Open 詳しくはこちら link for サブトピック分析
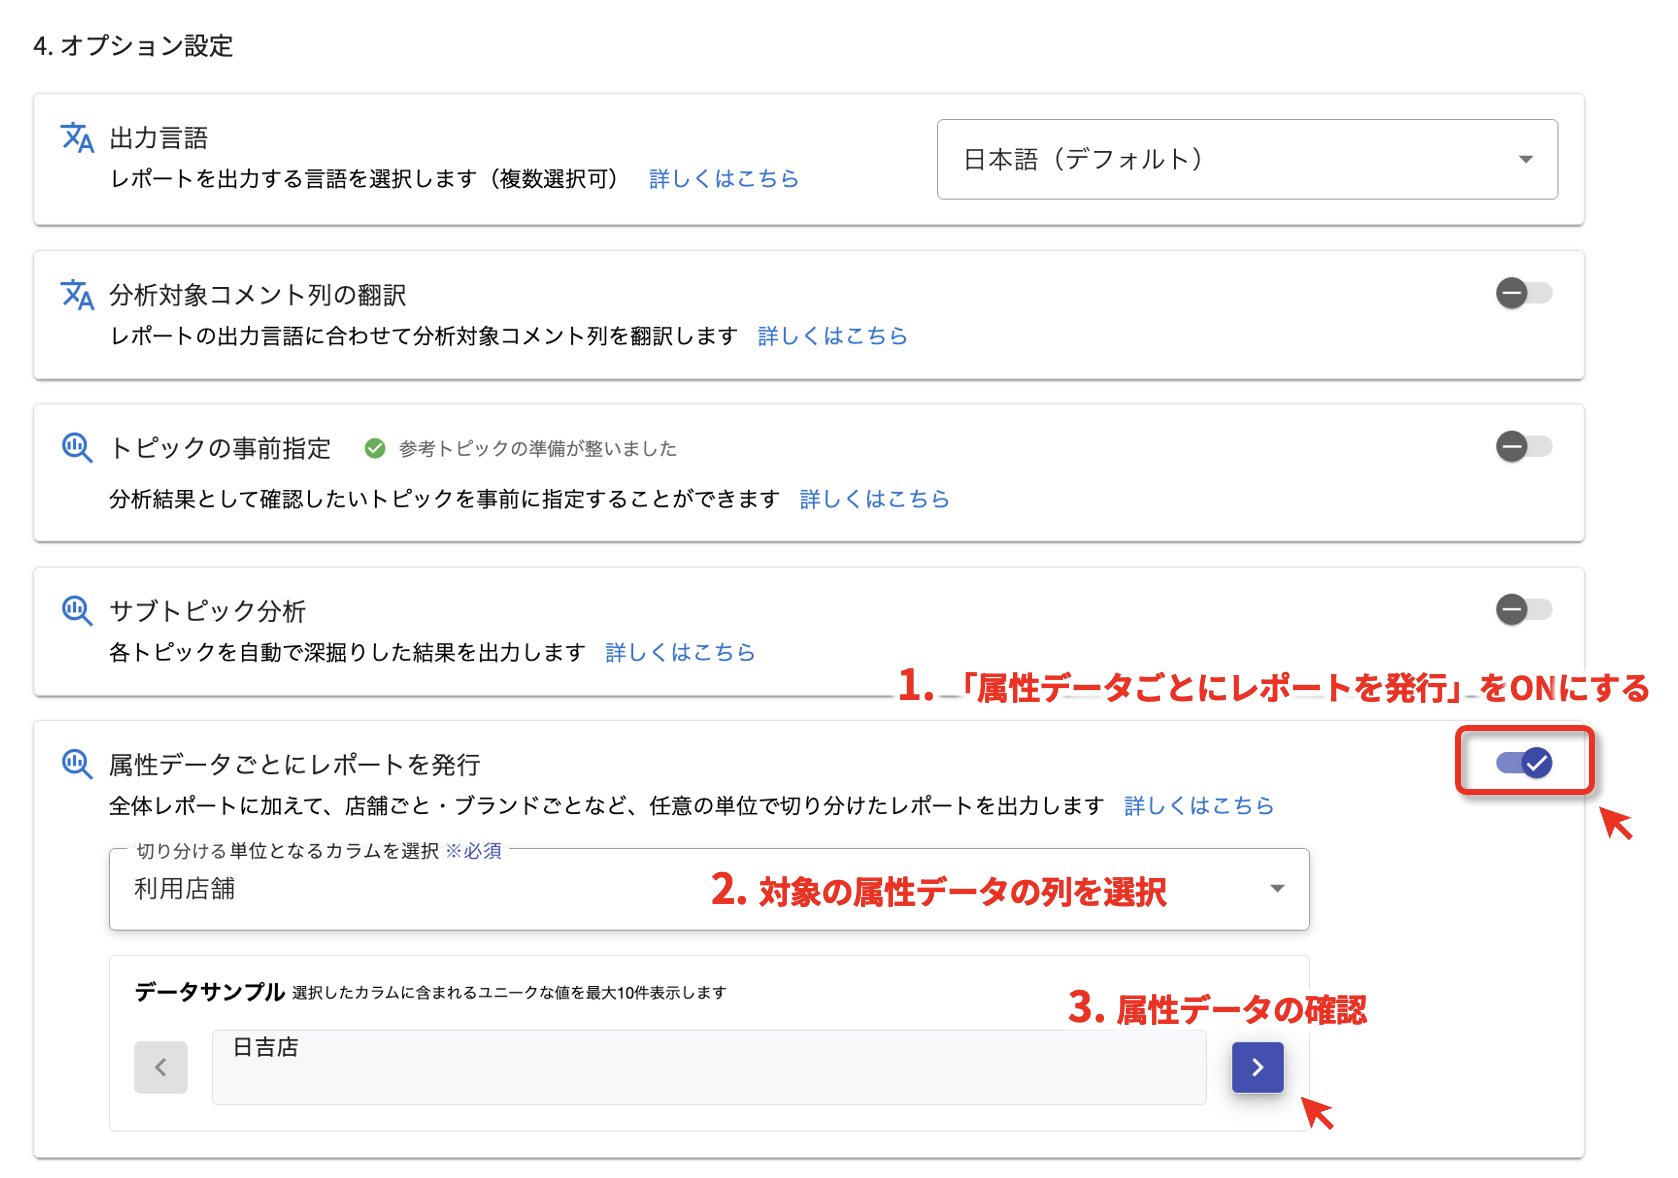Viewport: 1678px width, 1178px height. (x=680, y=653)
